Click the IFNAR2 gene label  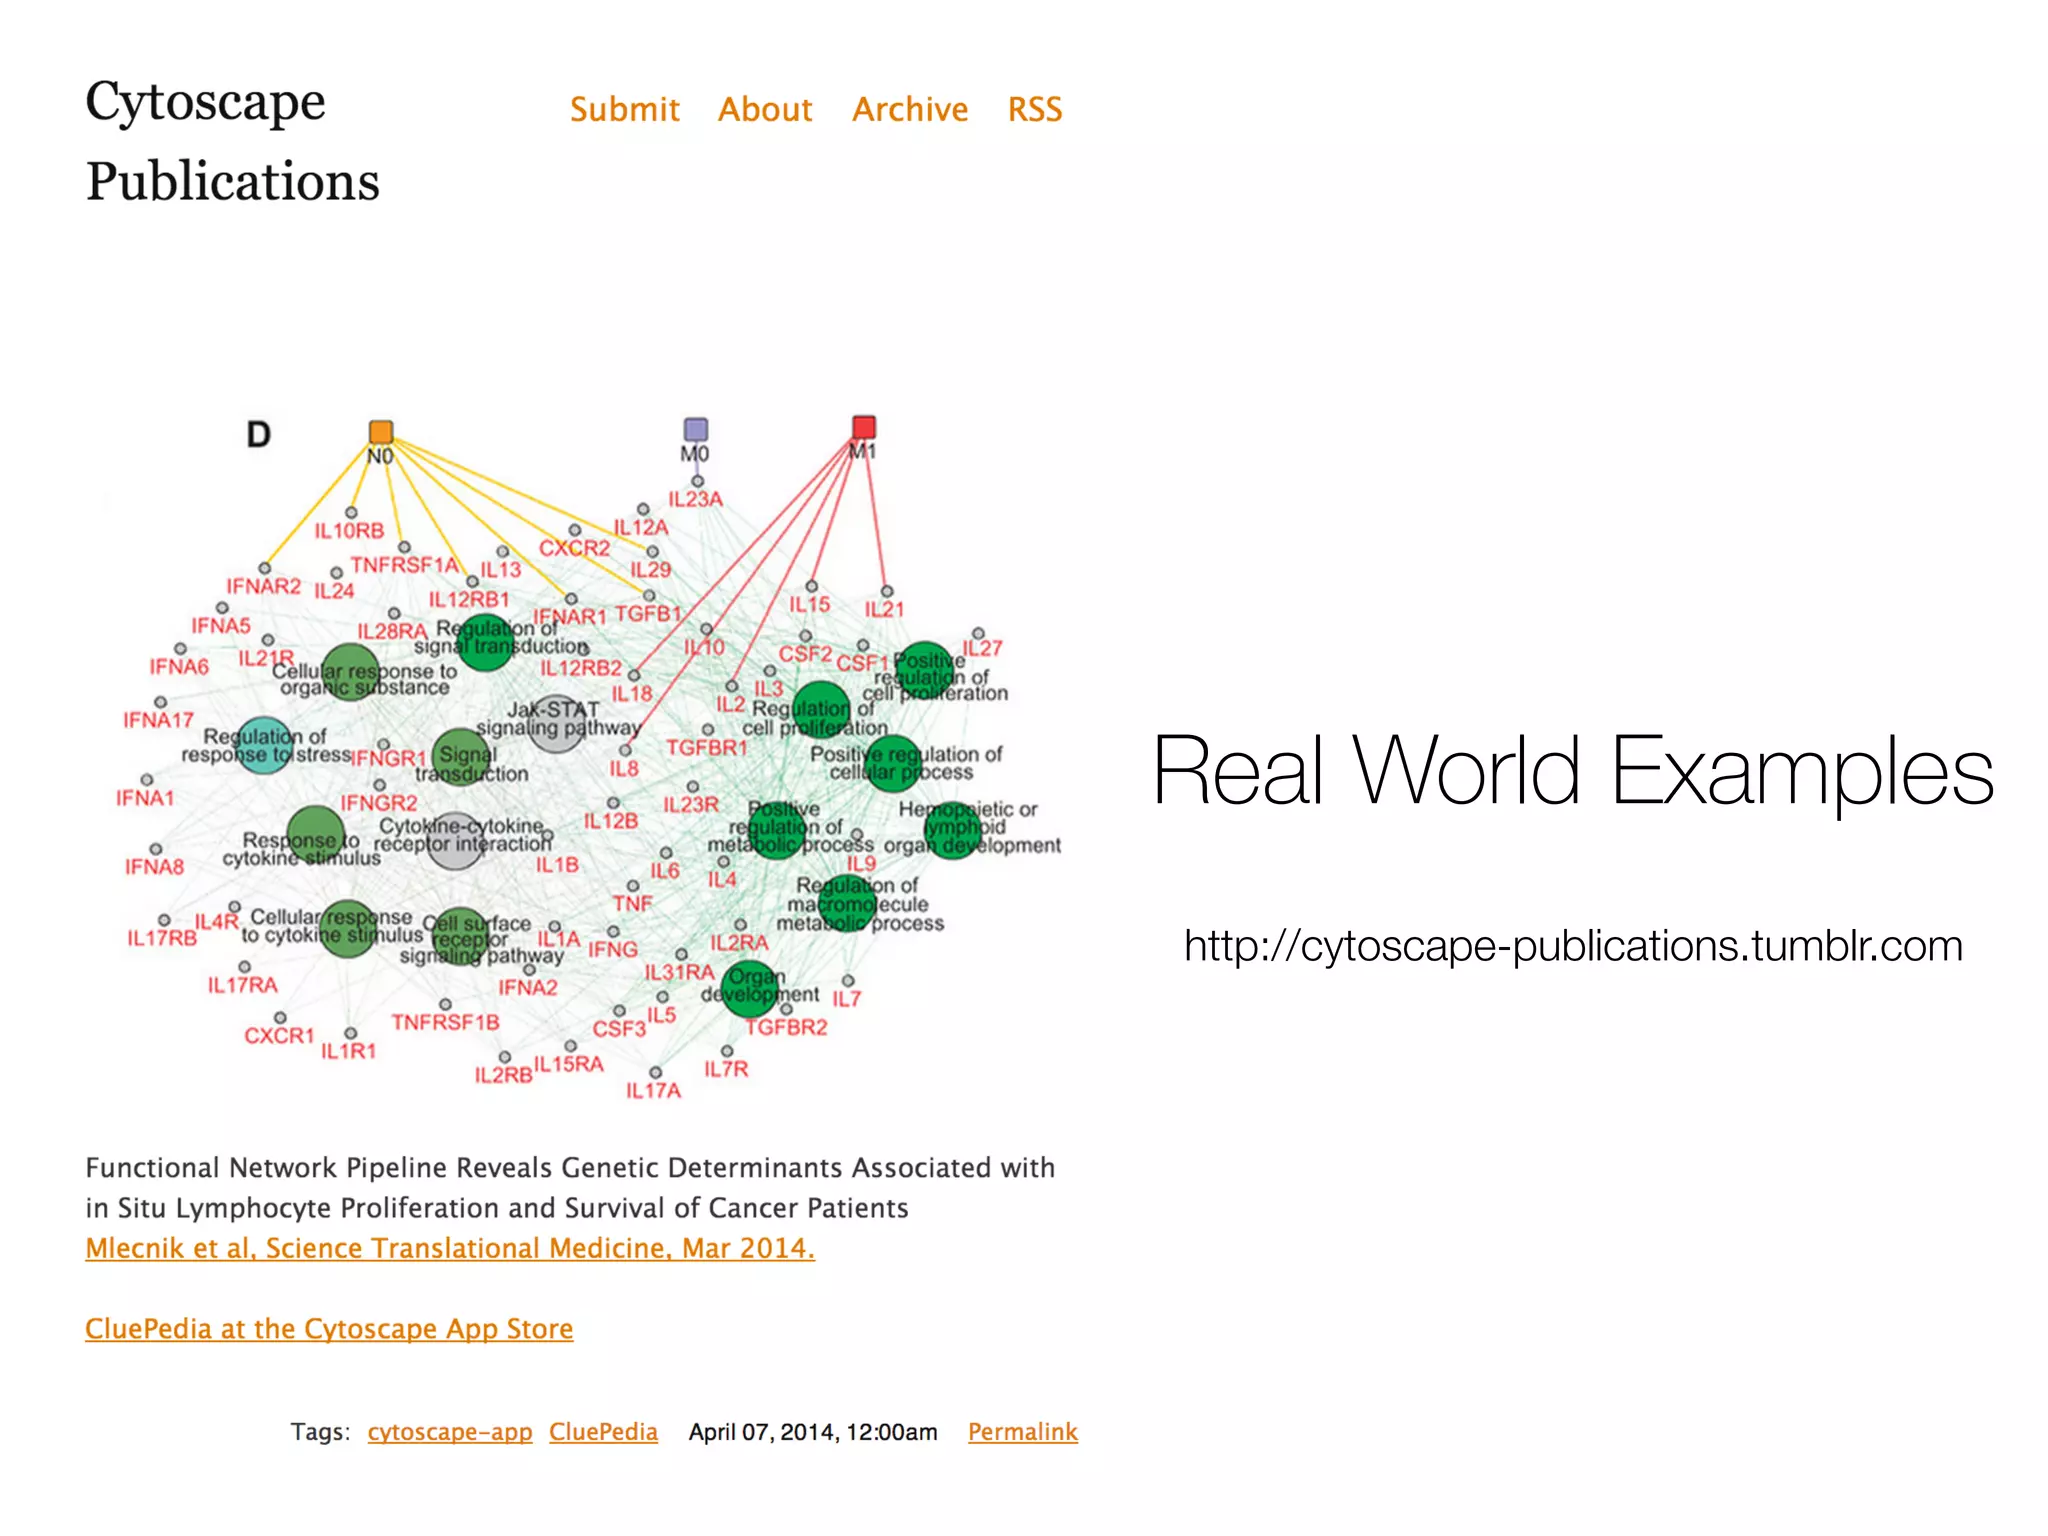coord(263,586)
